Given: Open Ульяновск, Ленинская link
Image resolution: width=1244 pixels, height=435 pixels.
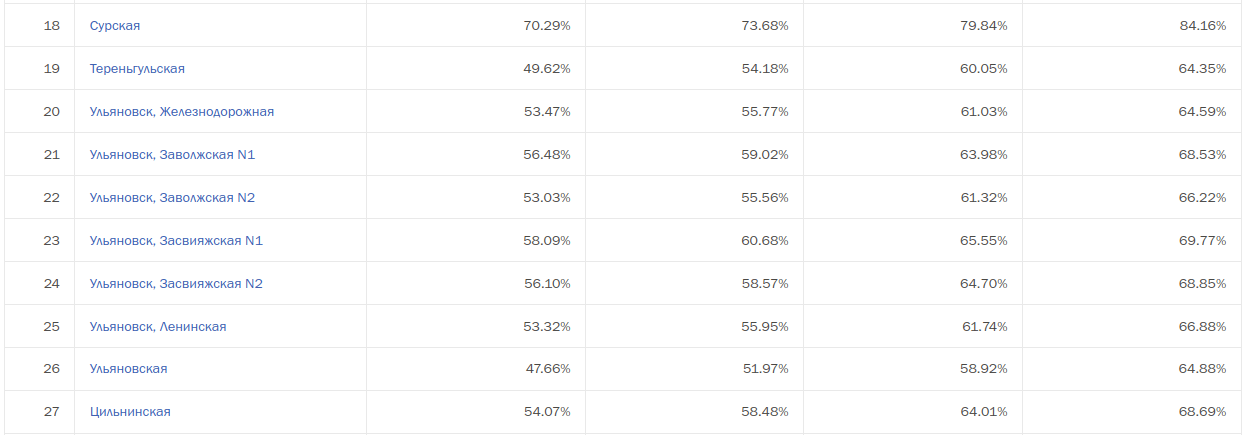Looking at the screenshot, I should coord(158,327).
